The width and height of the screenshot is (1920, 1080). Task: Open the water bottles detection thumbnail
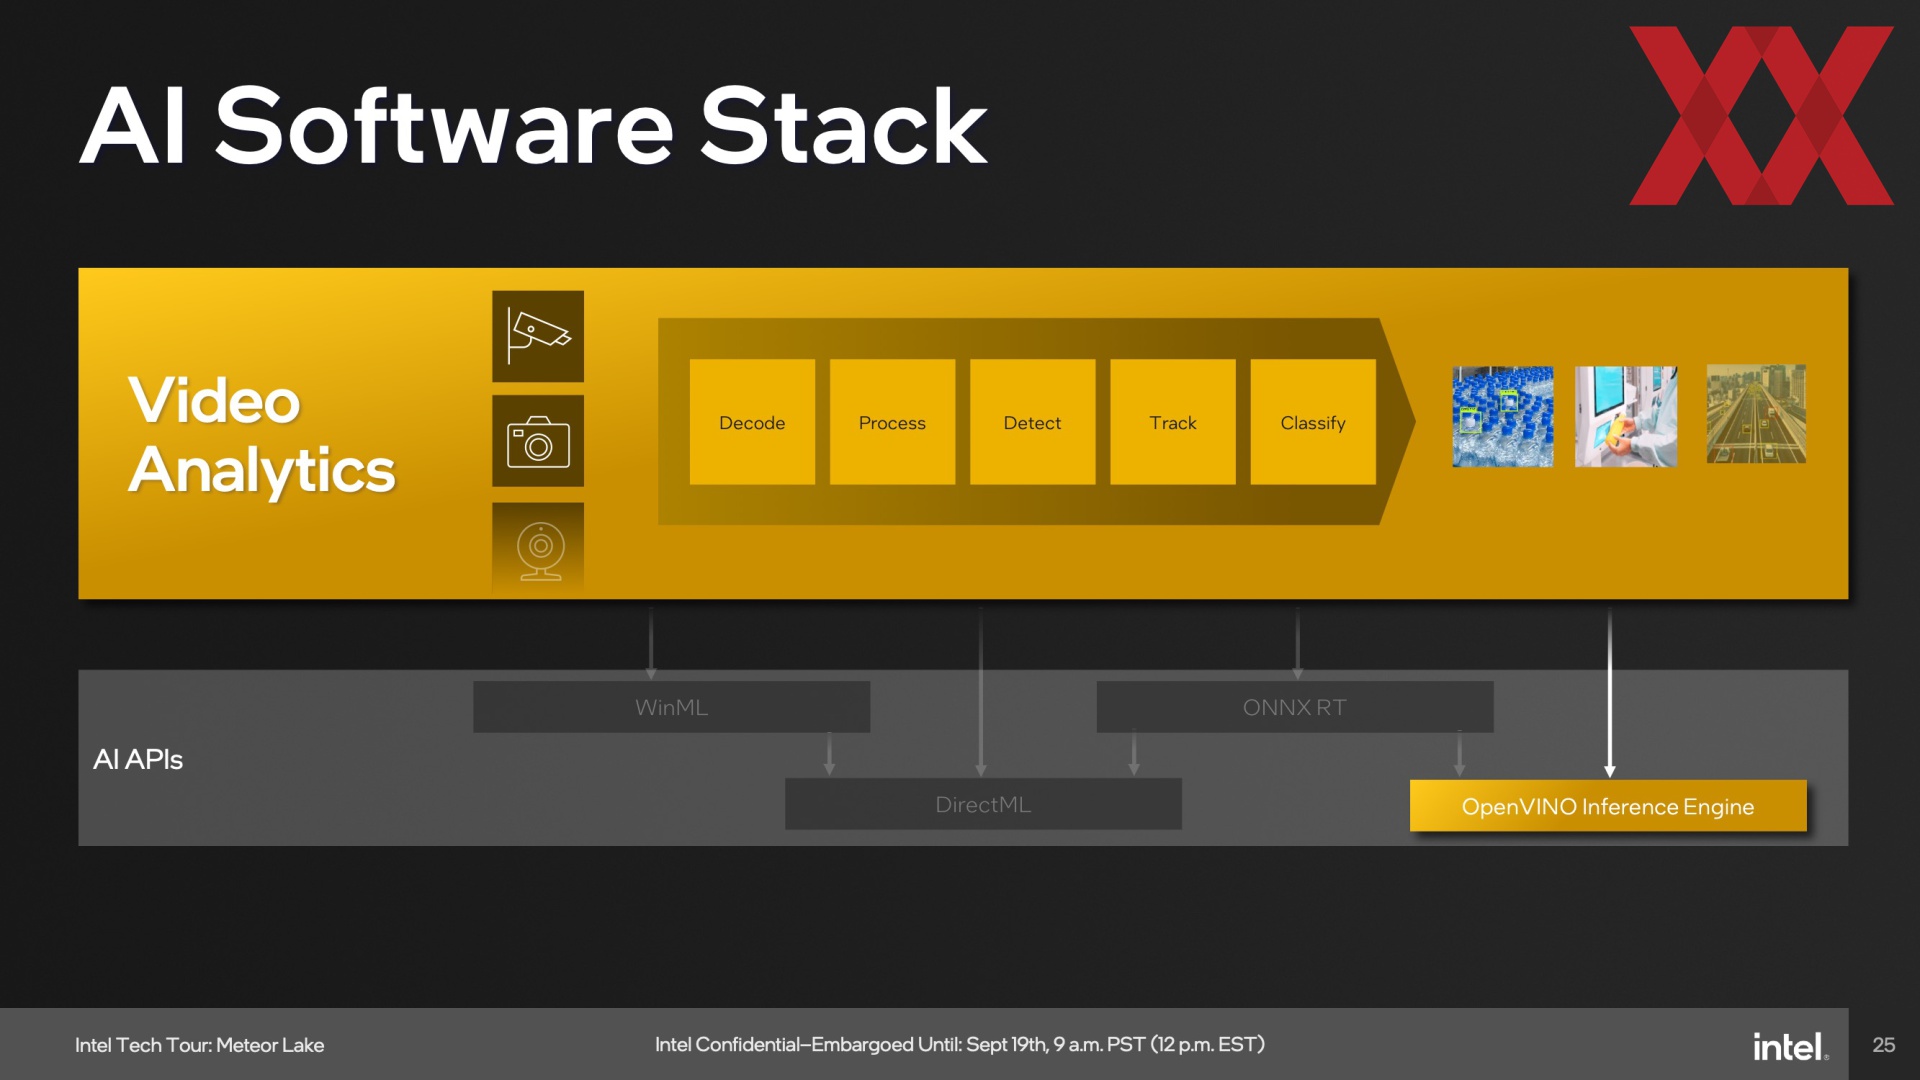(1503, 416)
